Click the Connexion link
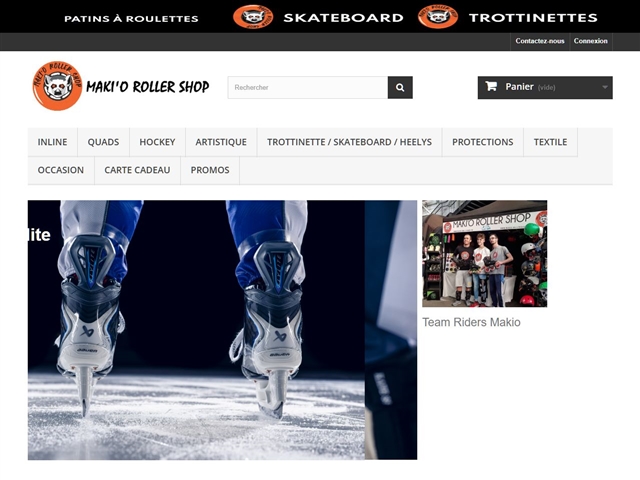Image resolution: width=640 pixels, height=480 pixels. (x=590, y=41)
